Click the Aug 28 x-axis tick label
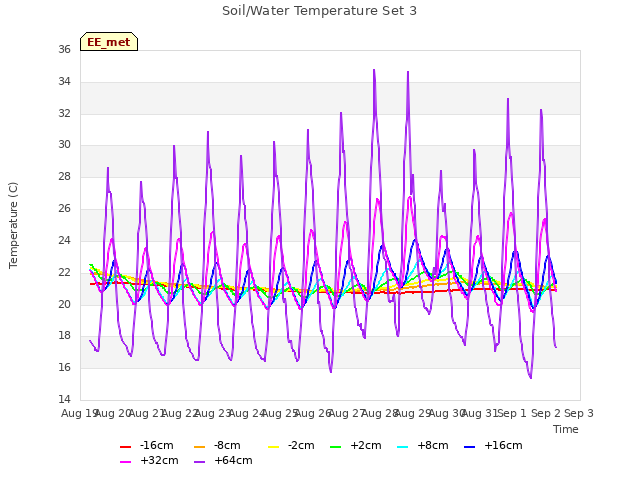Screen dimensions: 640x480 (380, 413)
